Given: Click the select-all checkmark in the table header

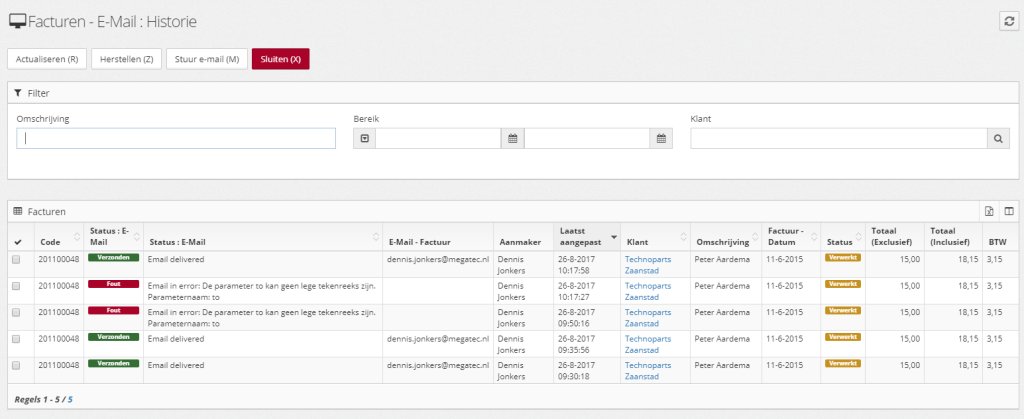Looking at the screenshot, I should pyautogui.click(x=17, y=242).
